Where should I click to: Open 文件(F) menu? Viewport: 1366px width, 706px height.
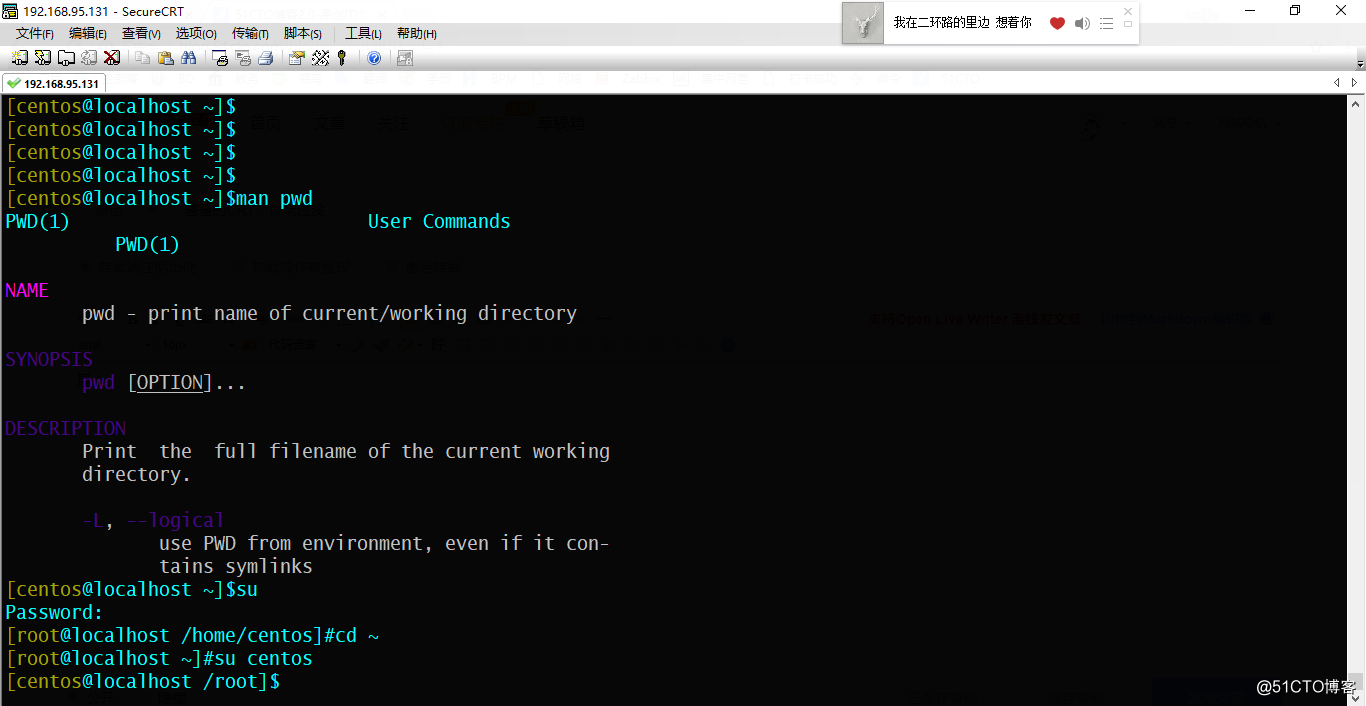click(x=35, y=34)
